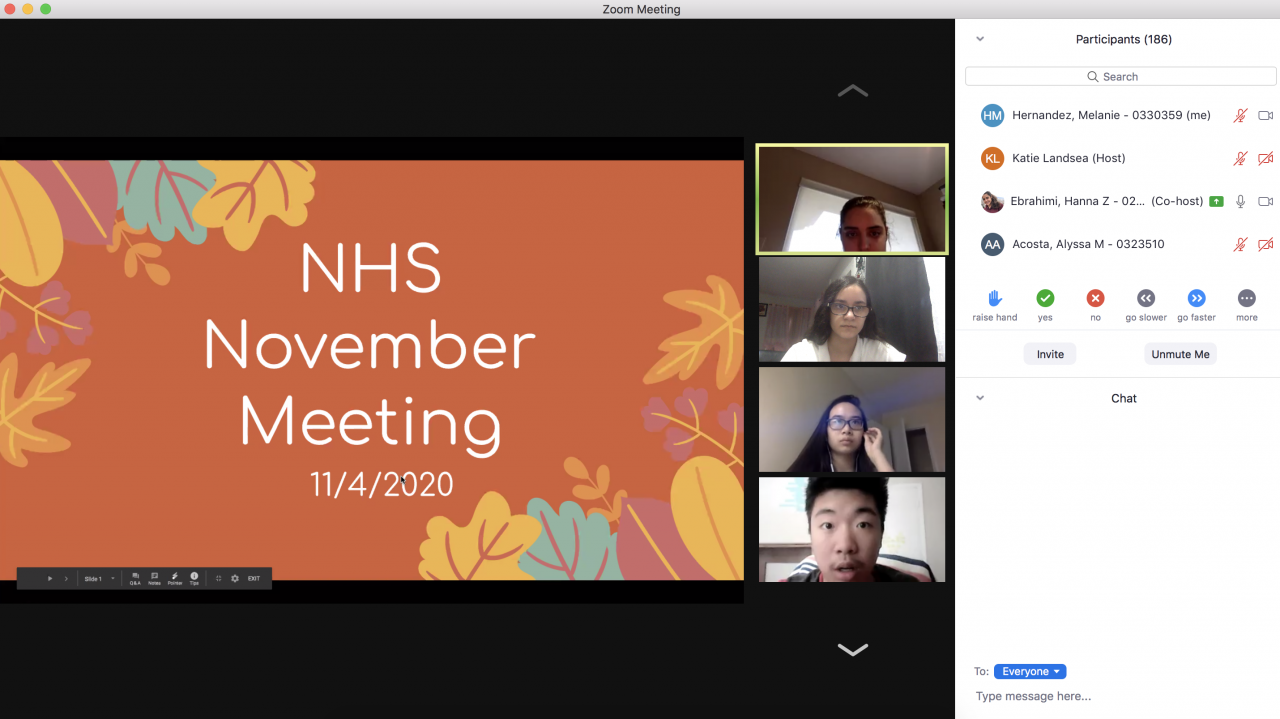Select the highlighted active speaker video
Image resolution: width=1280 pixels, height=719 pixels.
[x=852, y=199]
